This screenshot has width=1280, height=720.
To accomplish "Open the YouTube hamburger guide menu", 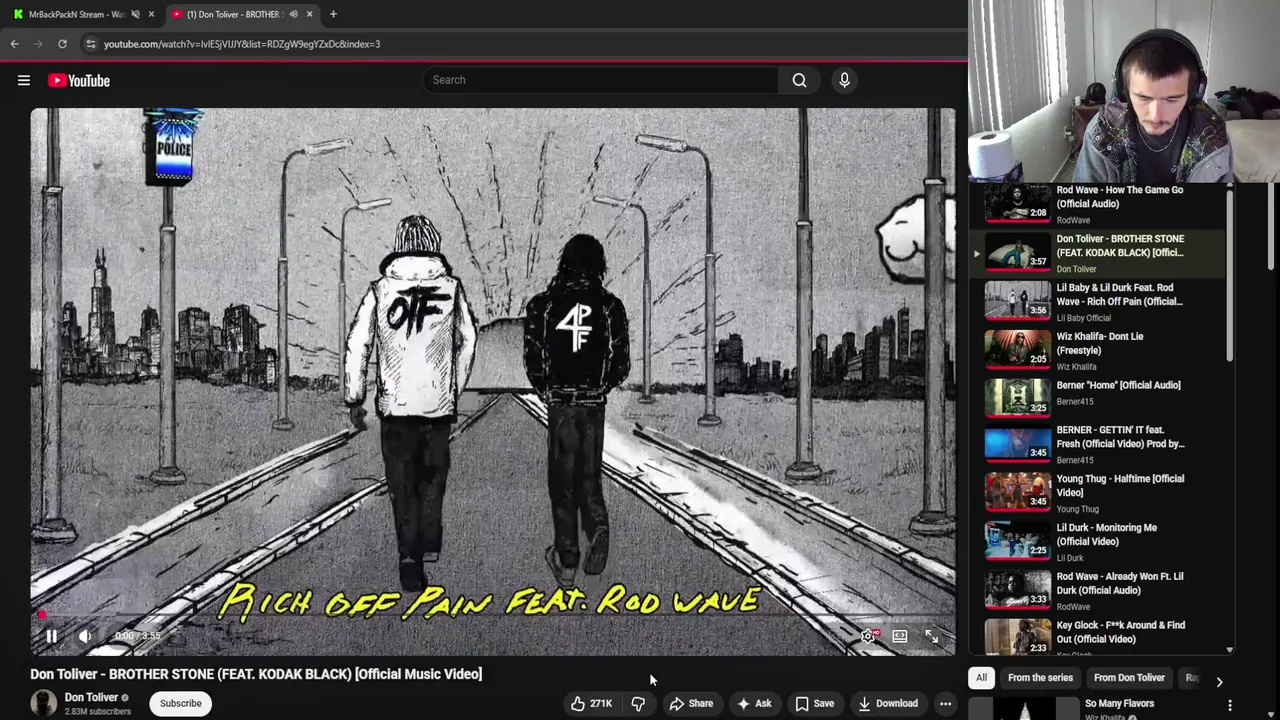I will (x=24, y=80).
